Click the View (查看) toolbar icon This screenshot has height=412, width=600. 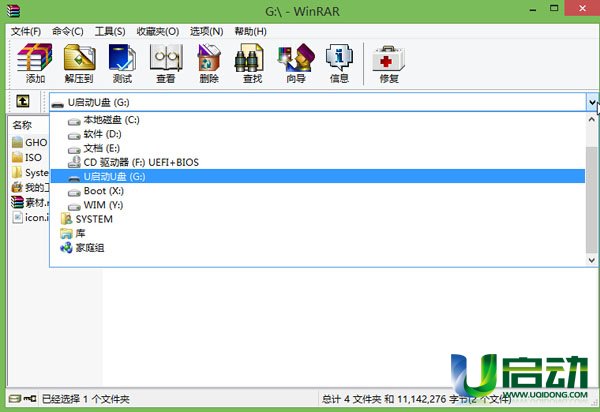click(166, 63)
